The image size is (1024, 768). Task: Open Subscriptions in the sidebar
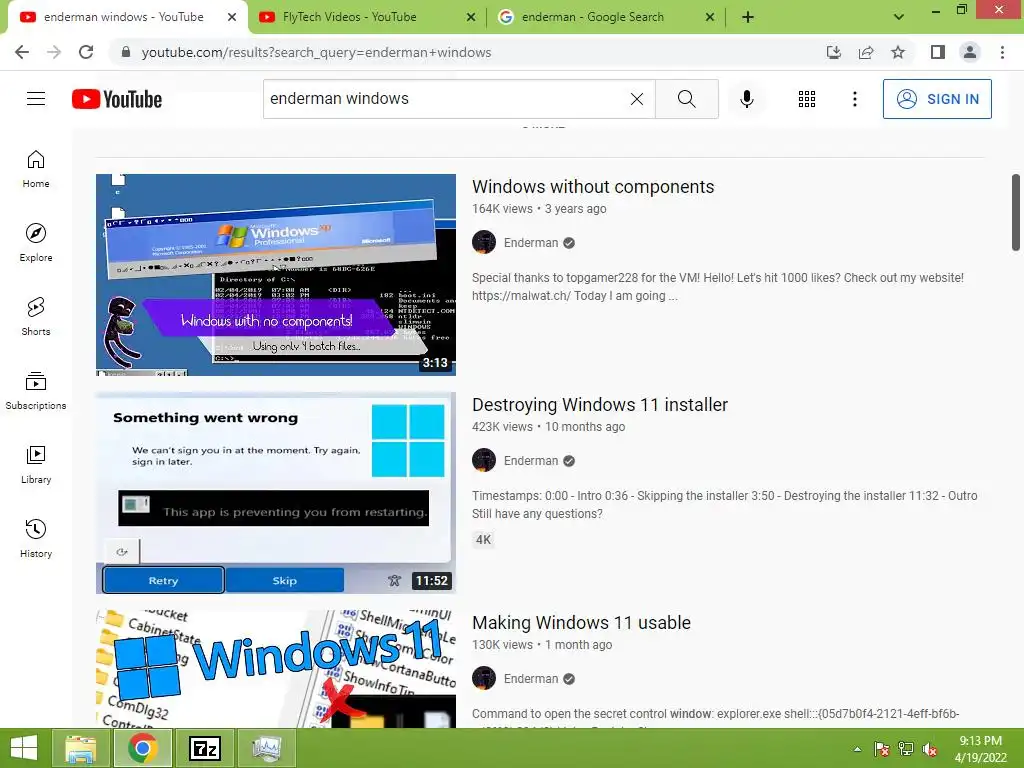click(x=36, y=391)
